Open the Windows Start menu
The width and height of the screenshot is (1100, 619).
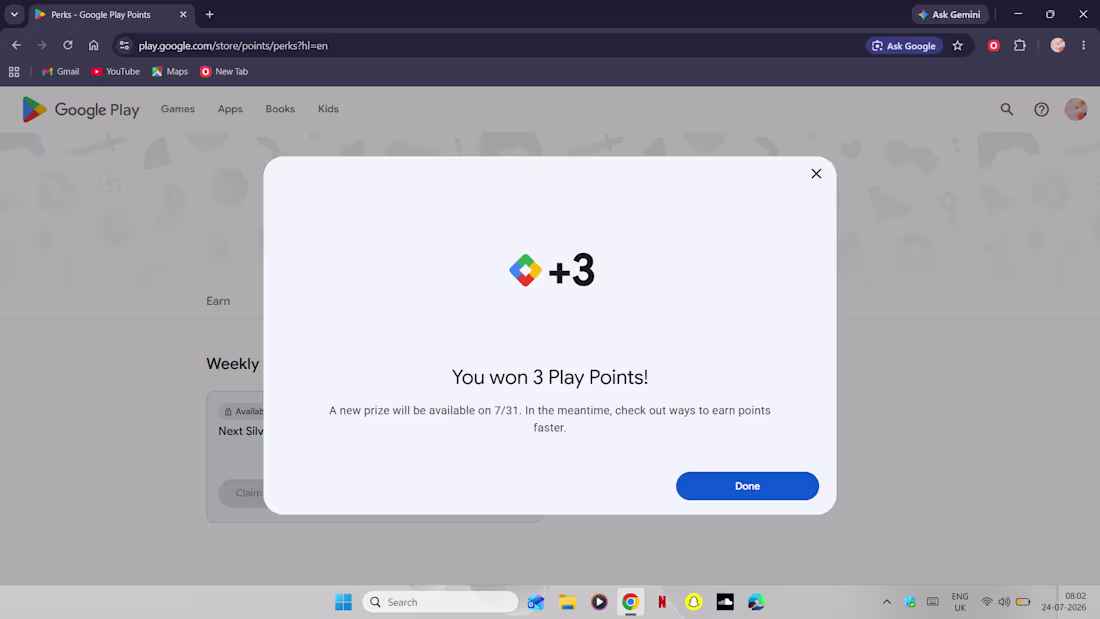pyautogui.click(x=343, y=601)
